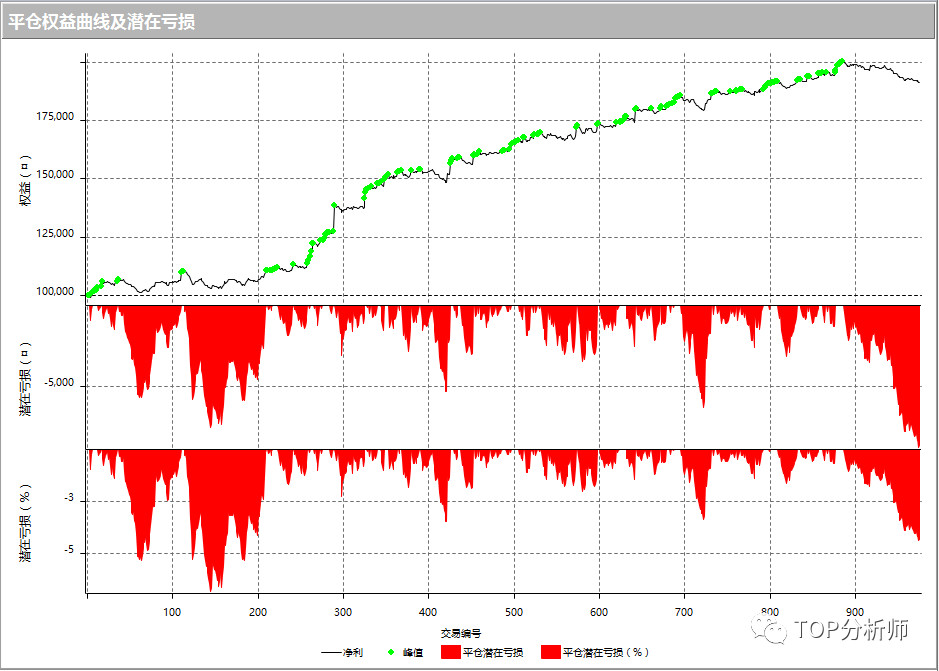This screenshot has width=939, height=671.
Task: Click the 150,000 label on equity axis
Action: [53, 176]
